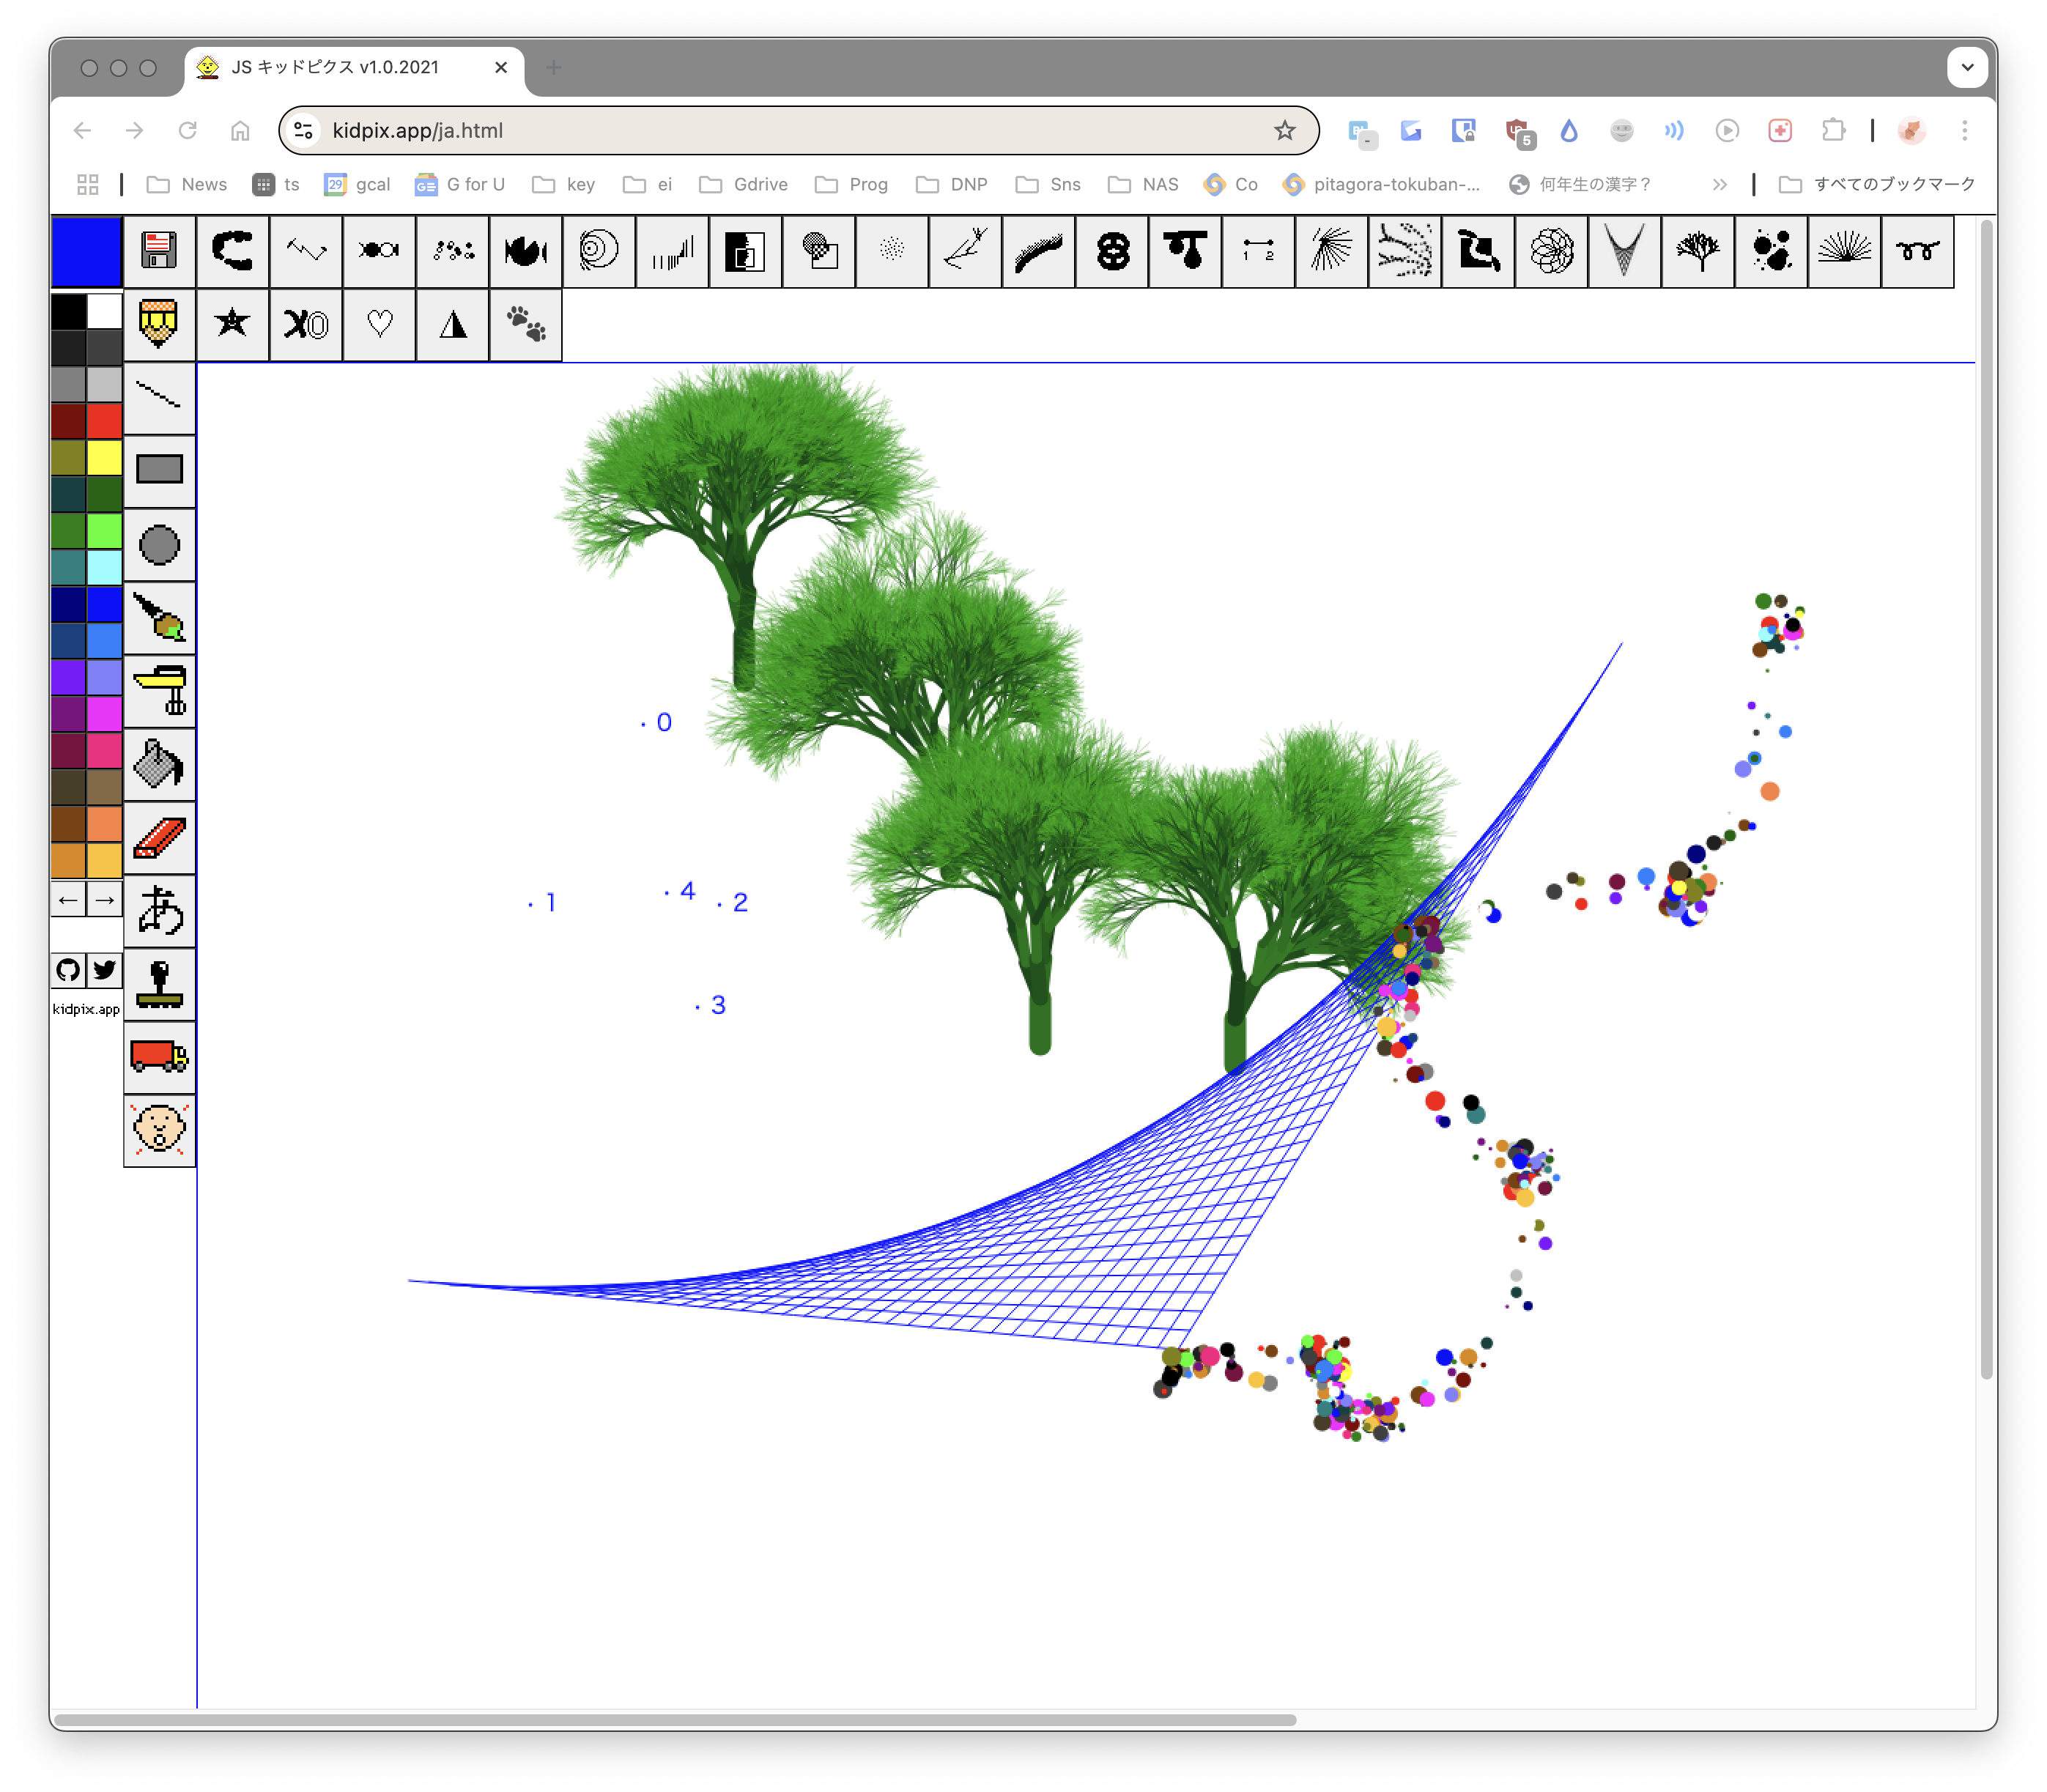Image resolution: width=2047 pixels, height=1792 pixels.
Task: Select the red eraser tool
Action: (x=159, y=838)
